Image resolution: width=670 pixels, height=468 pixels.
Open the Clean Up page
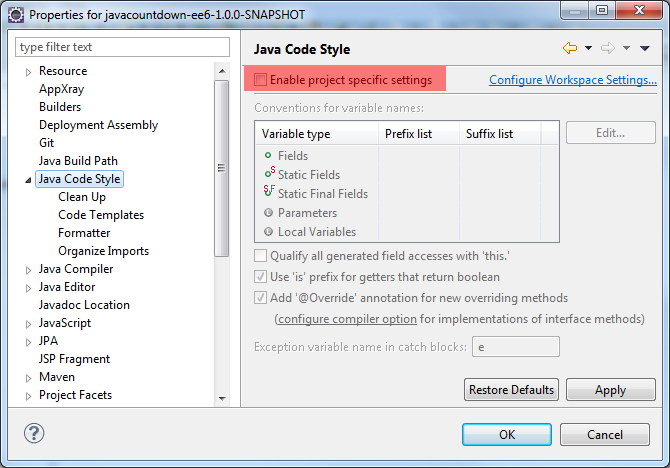tap(82, 197)
